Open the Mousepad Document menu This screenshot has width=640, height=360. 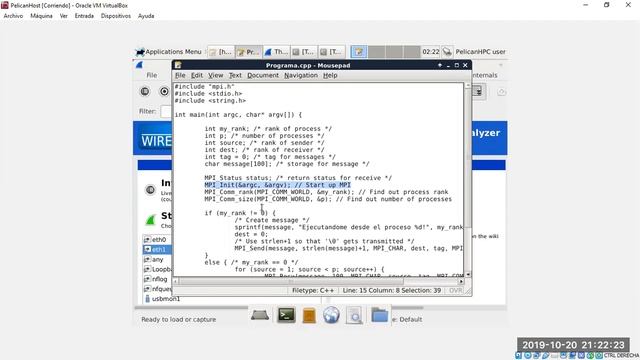click(263, 75)
